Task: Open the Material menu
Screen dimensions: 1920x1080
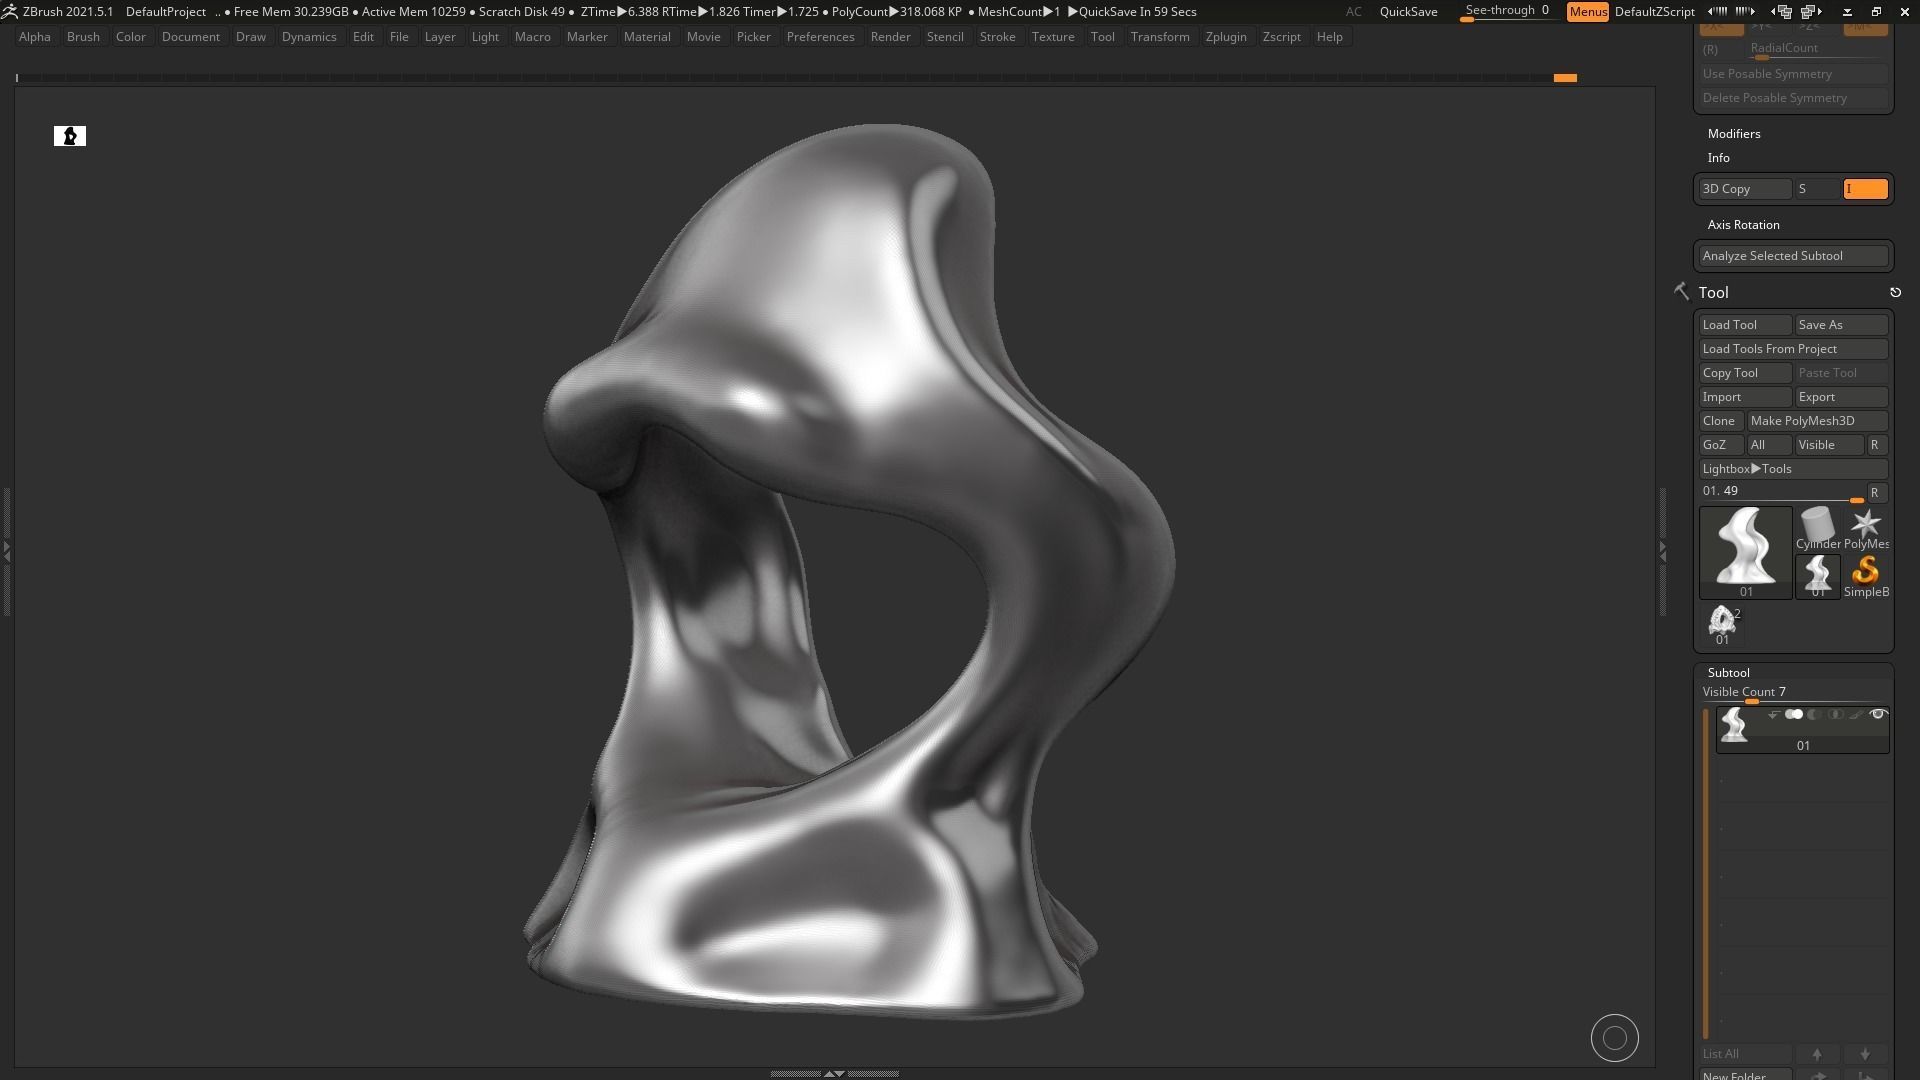Action: click(647, 37)
